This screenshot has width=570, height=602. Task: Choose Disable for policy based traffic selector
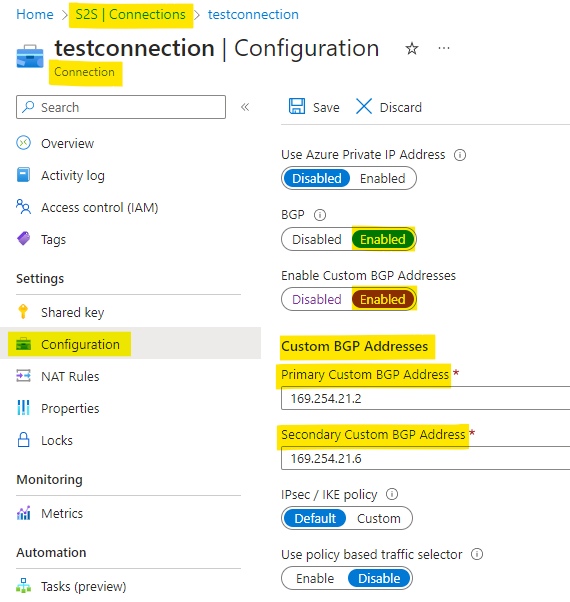pyautogui.click(x=379, y=578)
